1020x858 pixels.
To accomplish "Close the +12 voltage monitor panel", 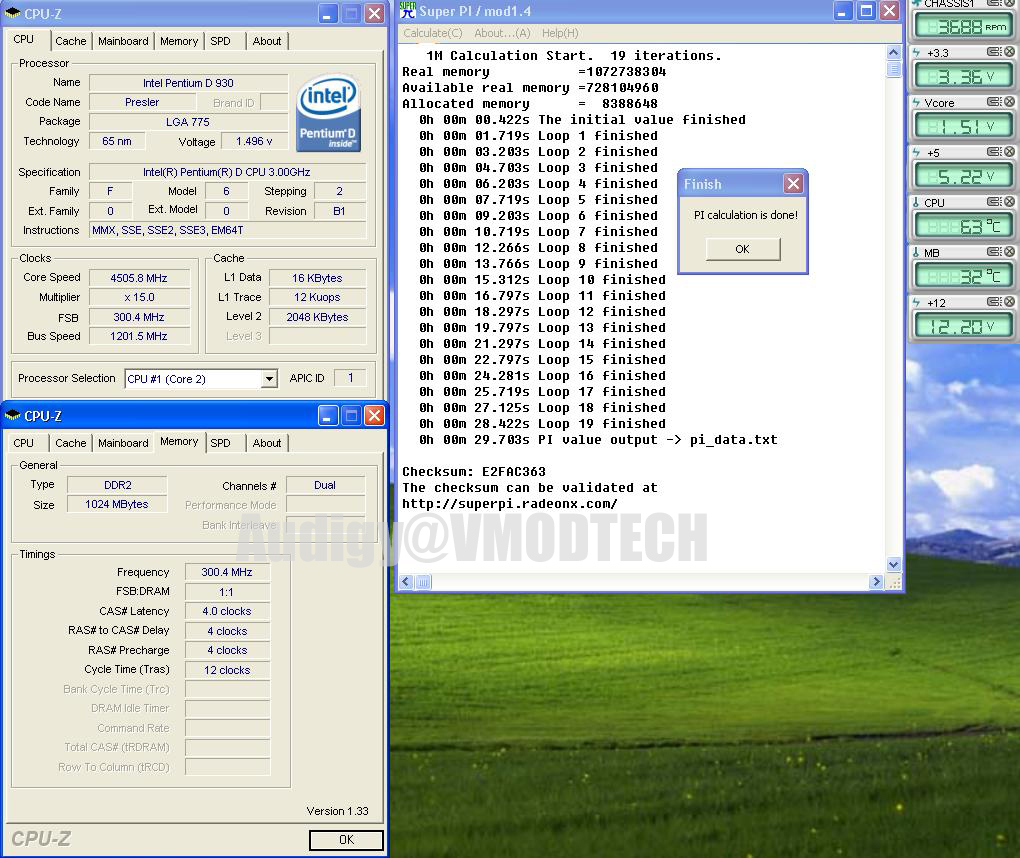I will point(1009,302).
